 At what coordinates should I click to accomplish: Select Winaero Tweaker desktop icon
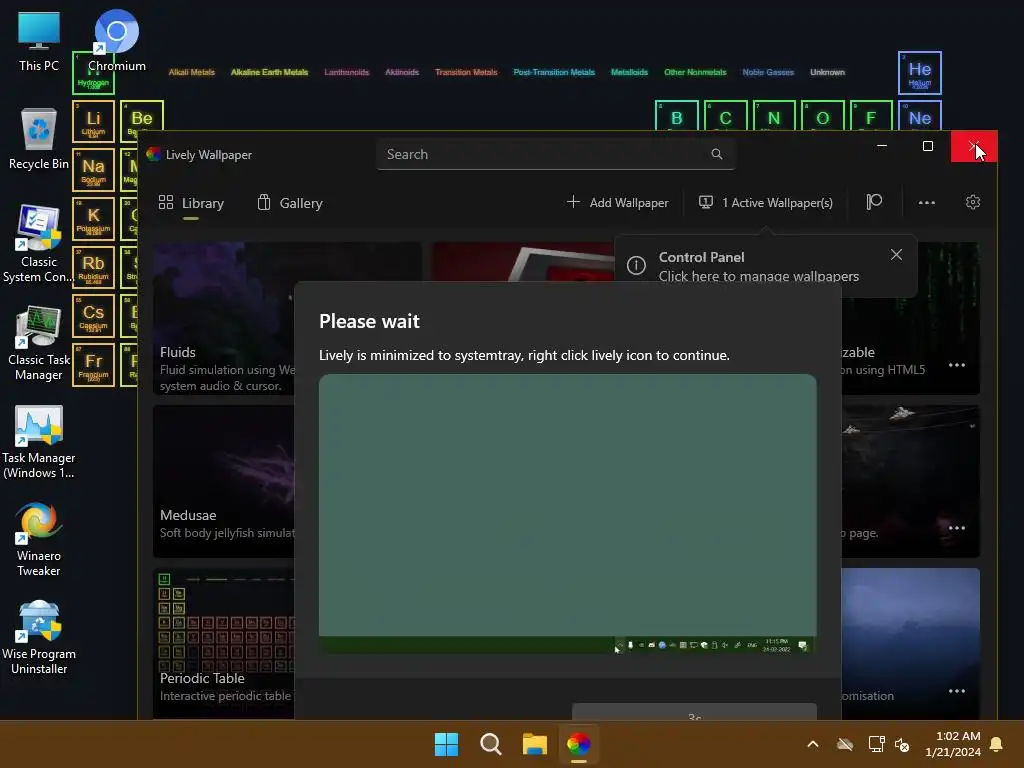pyautogui.click(x=39, y=539)
